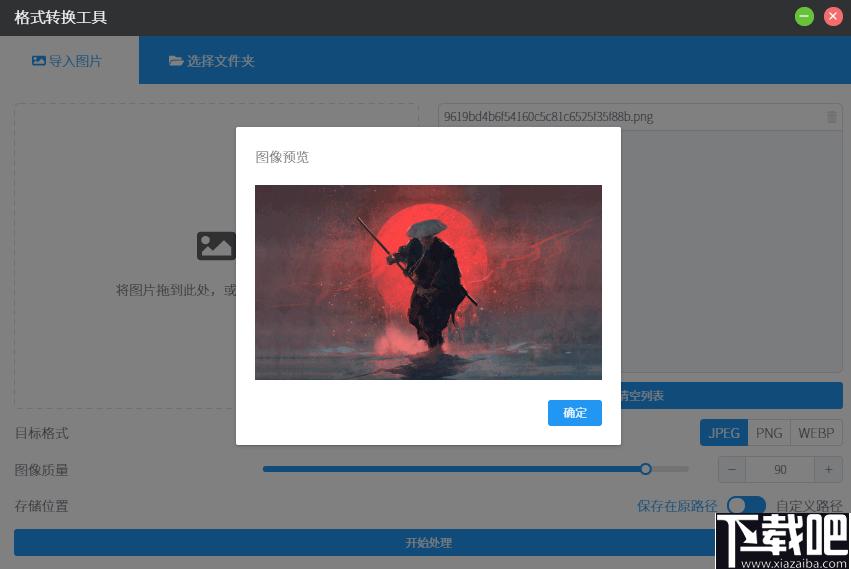The width and height of the screenshot is (851, 569).
Task: Click the 存储位置 label
Action: (42, 506)
